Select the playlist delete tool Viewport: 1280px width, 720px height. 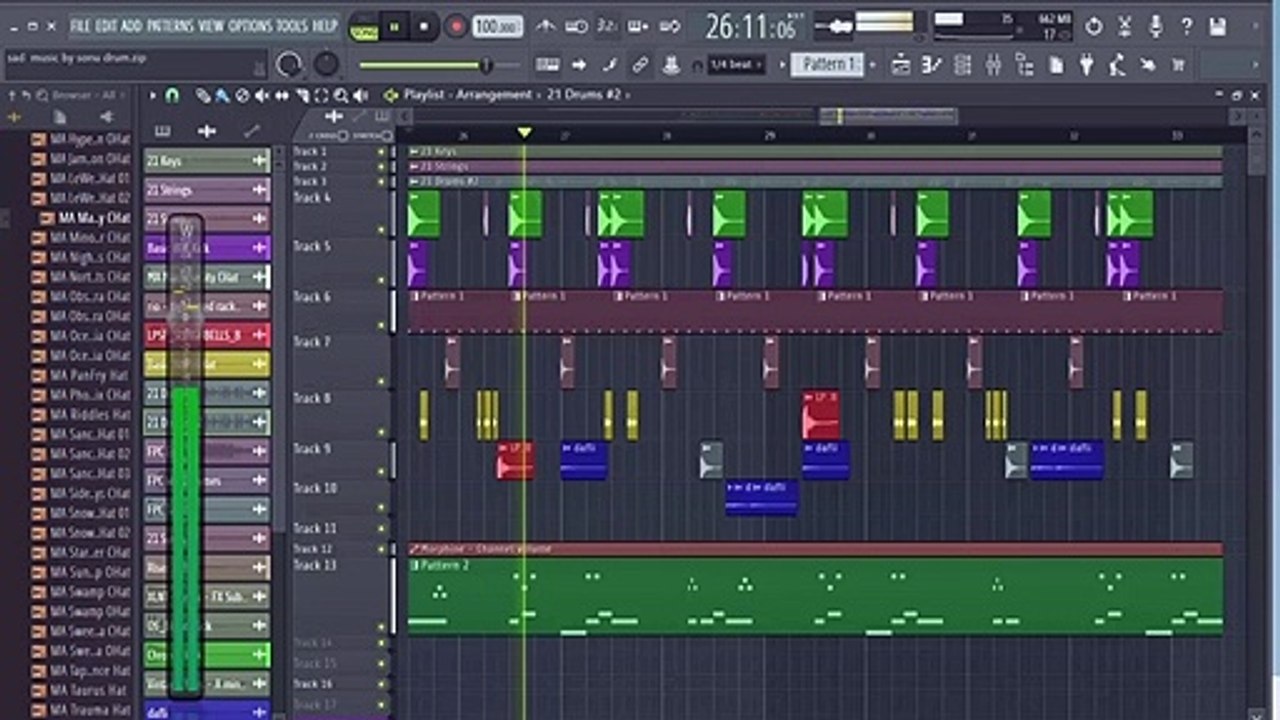242,96
